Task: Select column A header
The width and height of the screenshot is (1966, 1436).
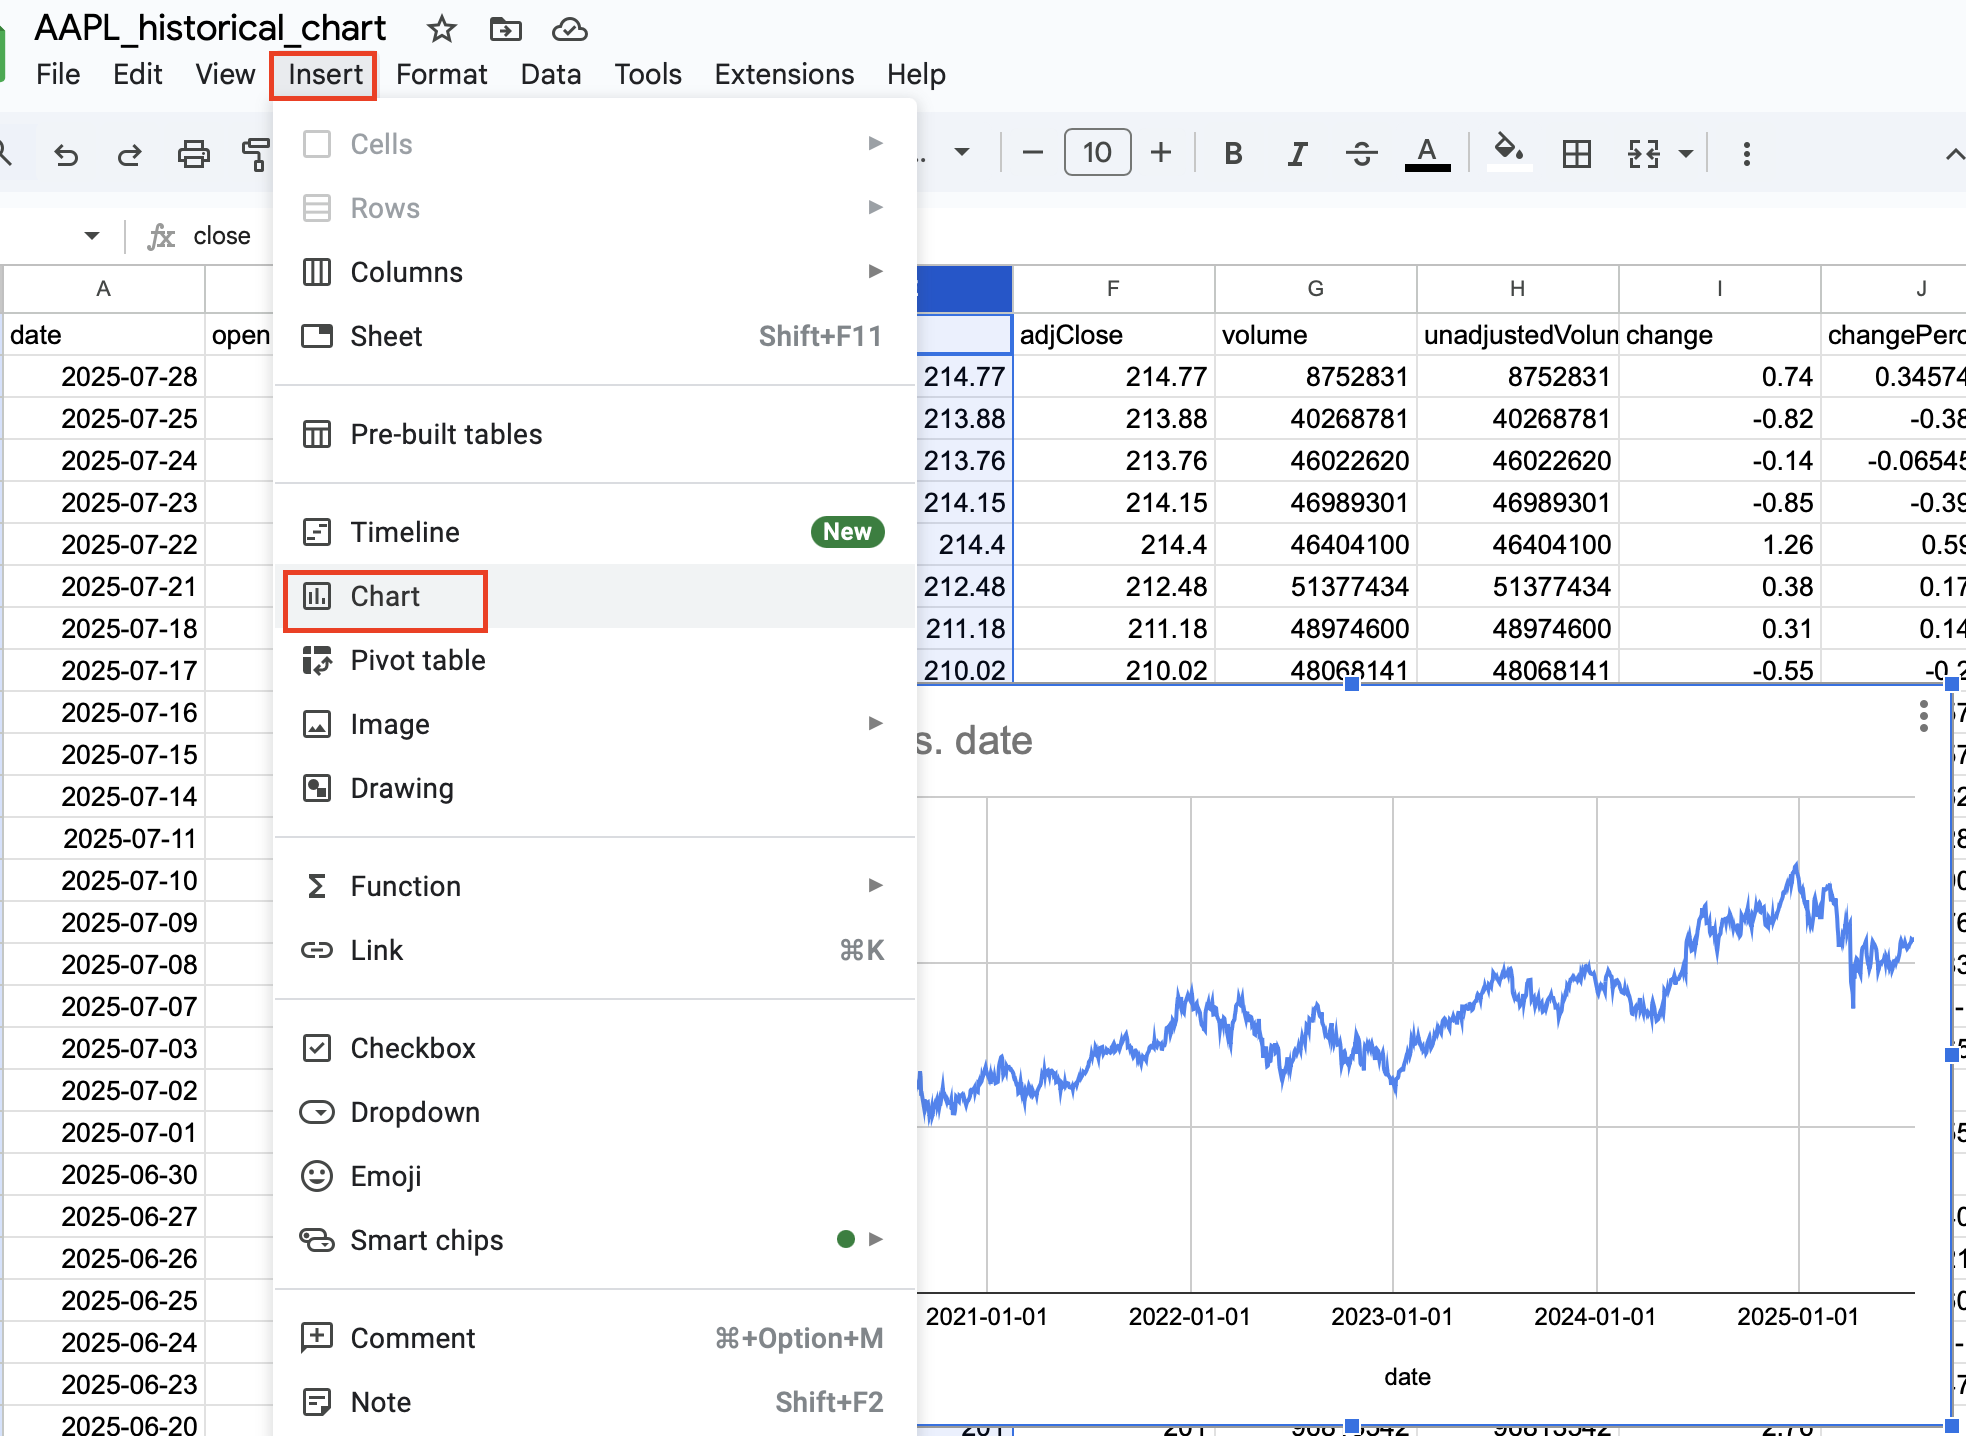Action: [x=103, y=289]
